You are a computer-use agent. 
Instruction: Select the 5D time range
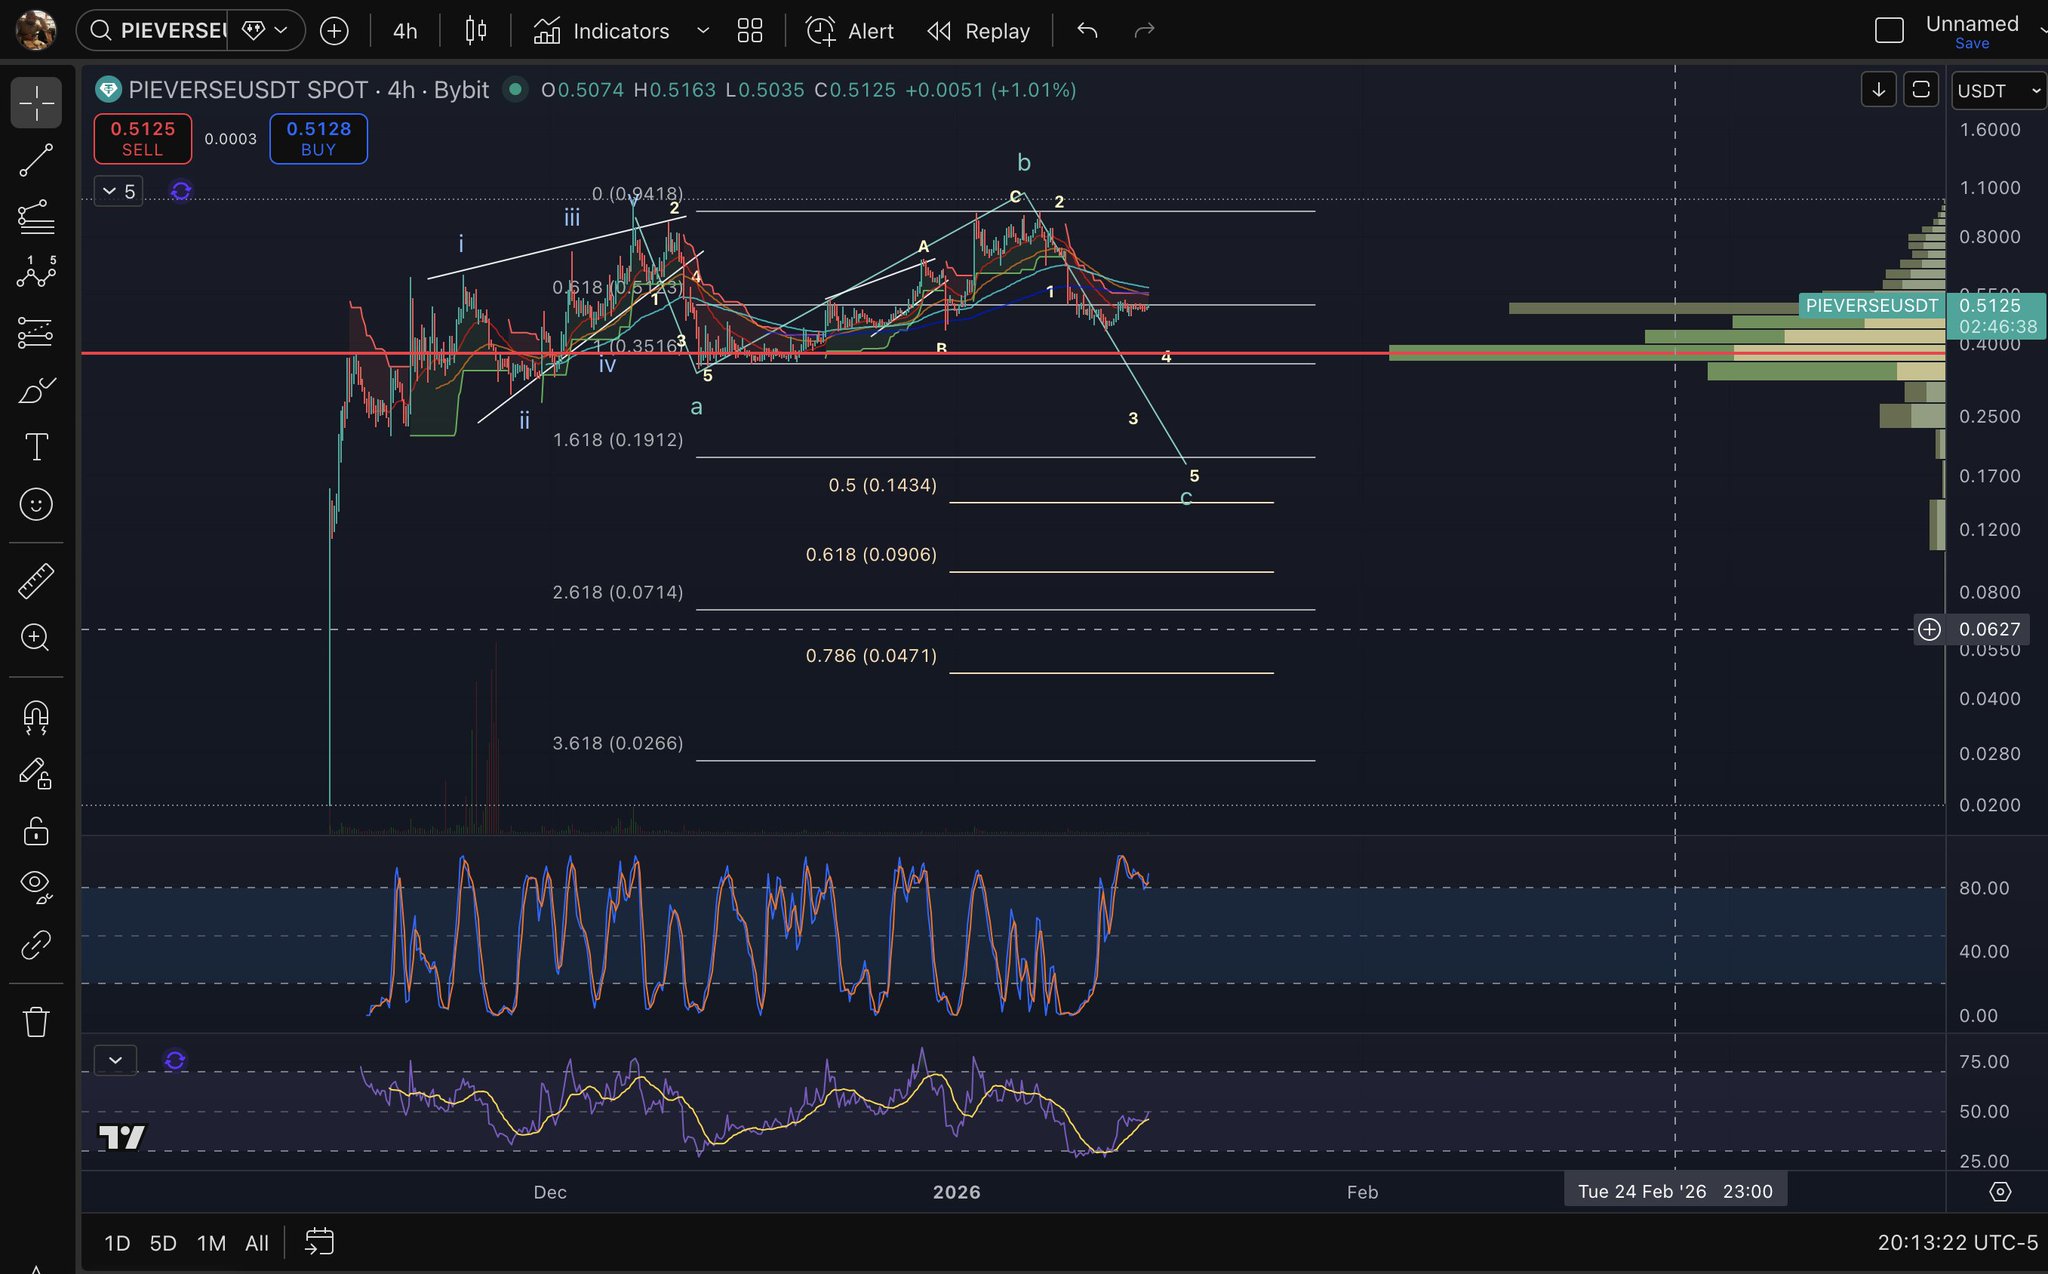[x=163, y=1243]
